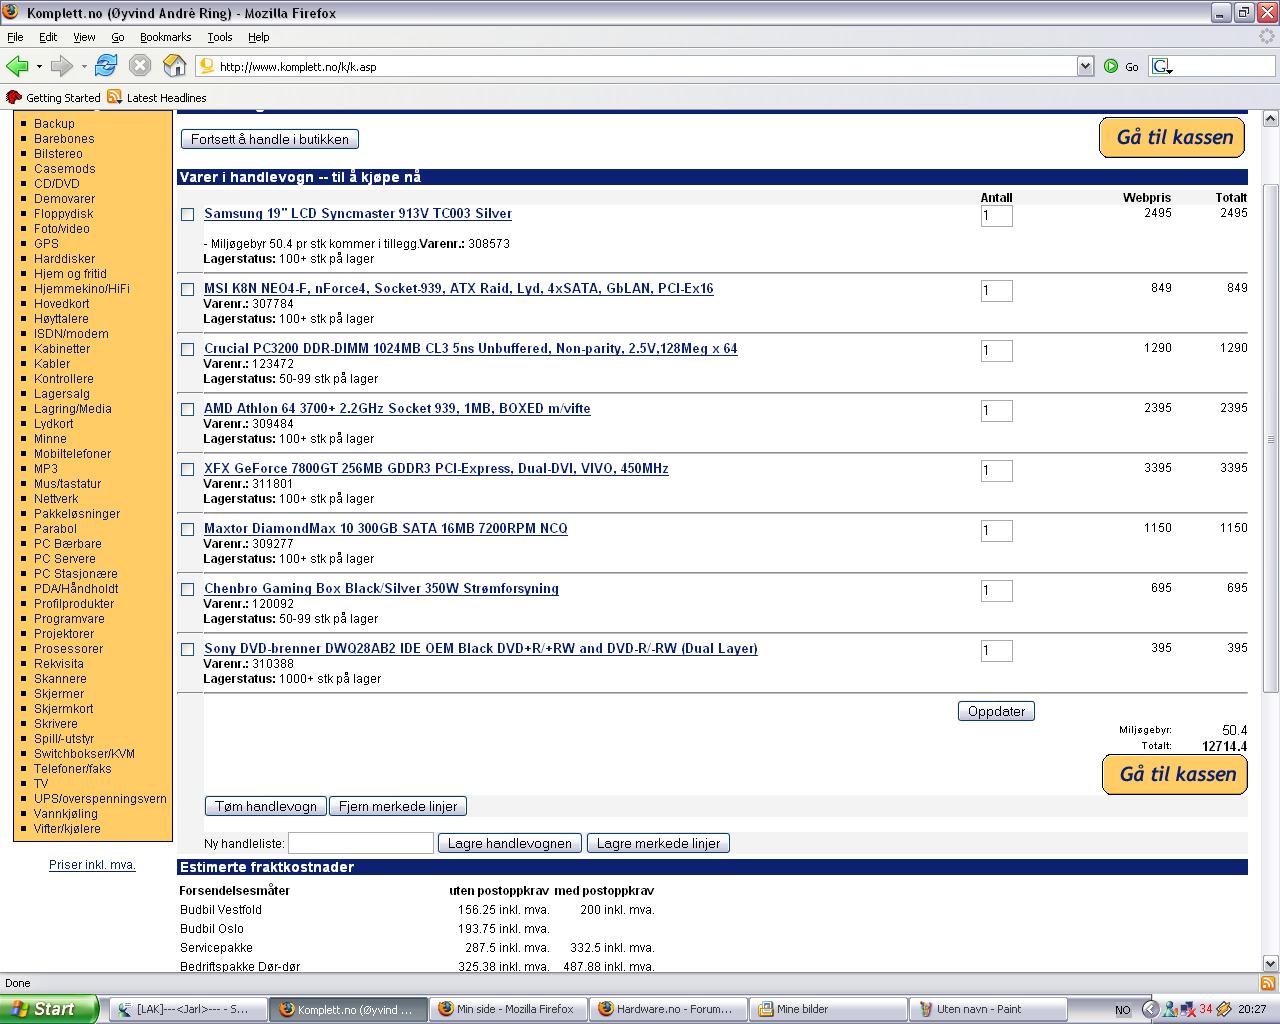Screen dimensions: 1280x1024
Task: Click the scrollbar down arrow
Action: coord(1271,963)
